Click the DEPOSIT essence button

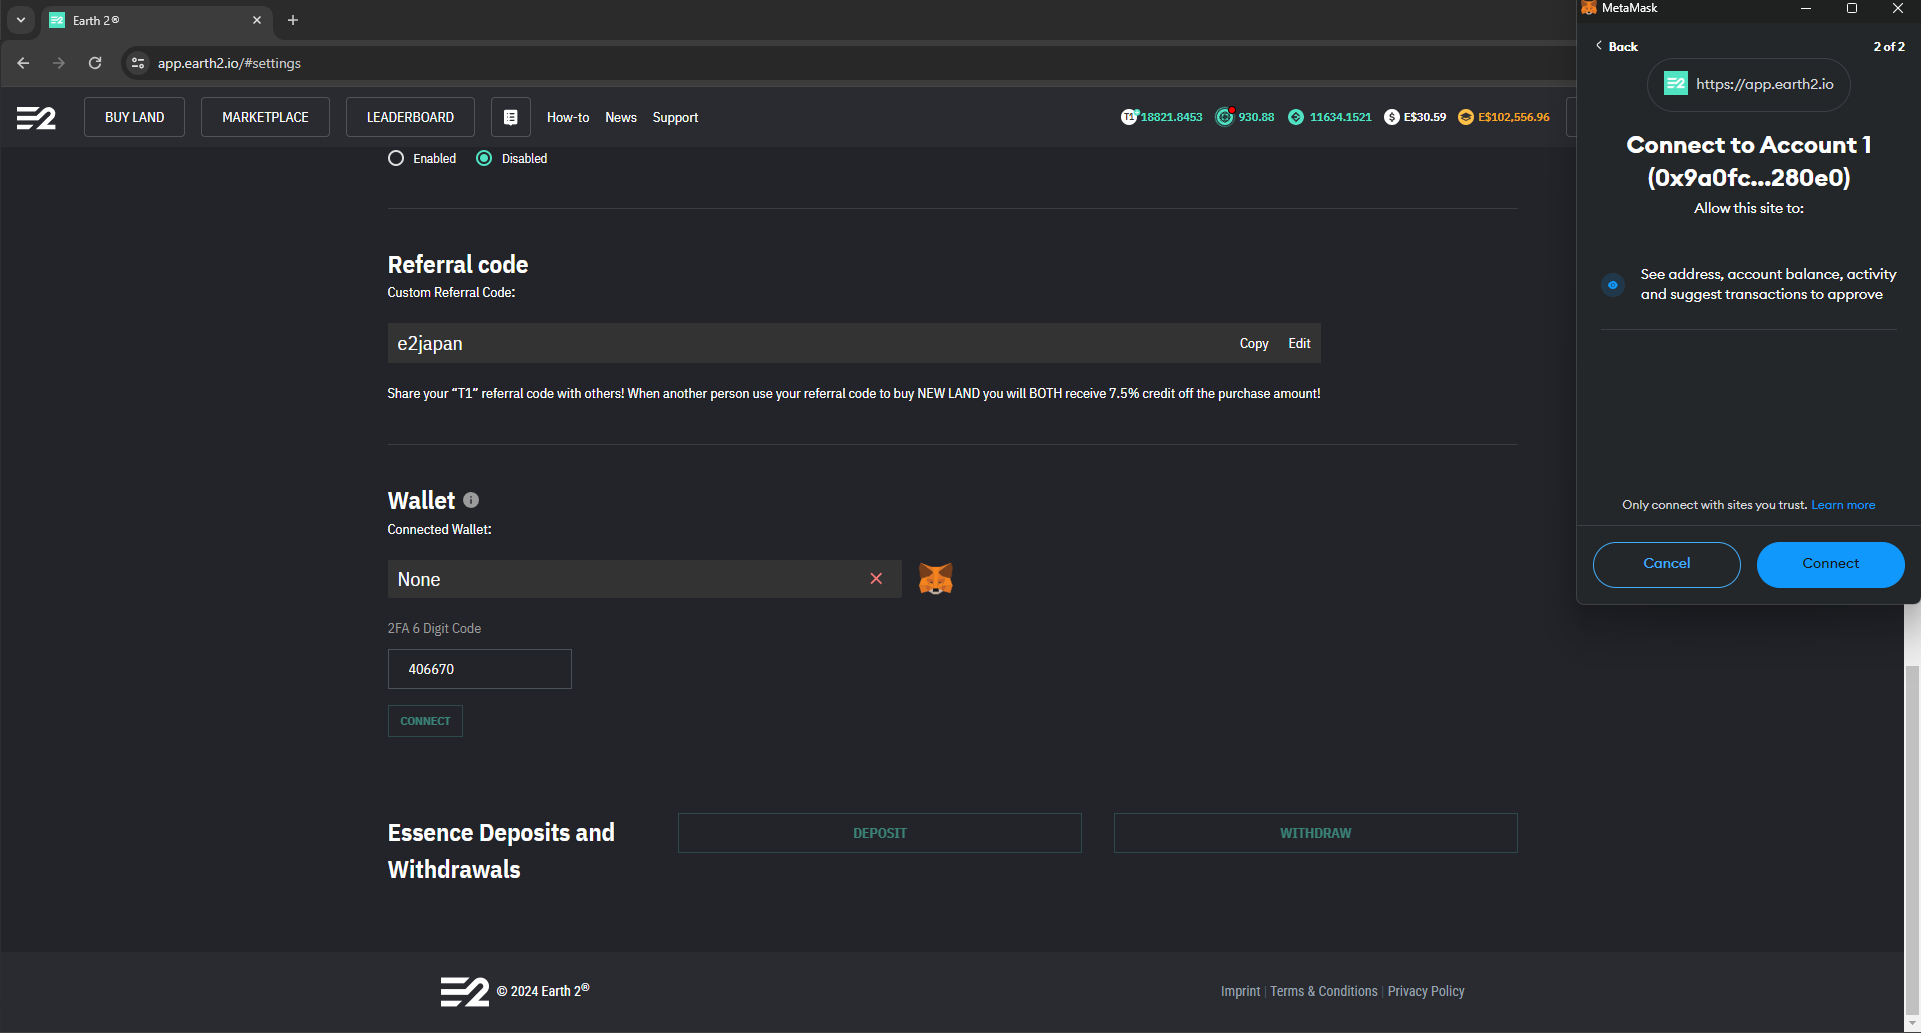880,833
